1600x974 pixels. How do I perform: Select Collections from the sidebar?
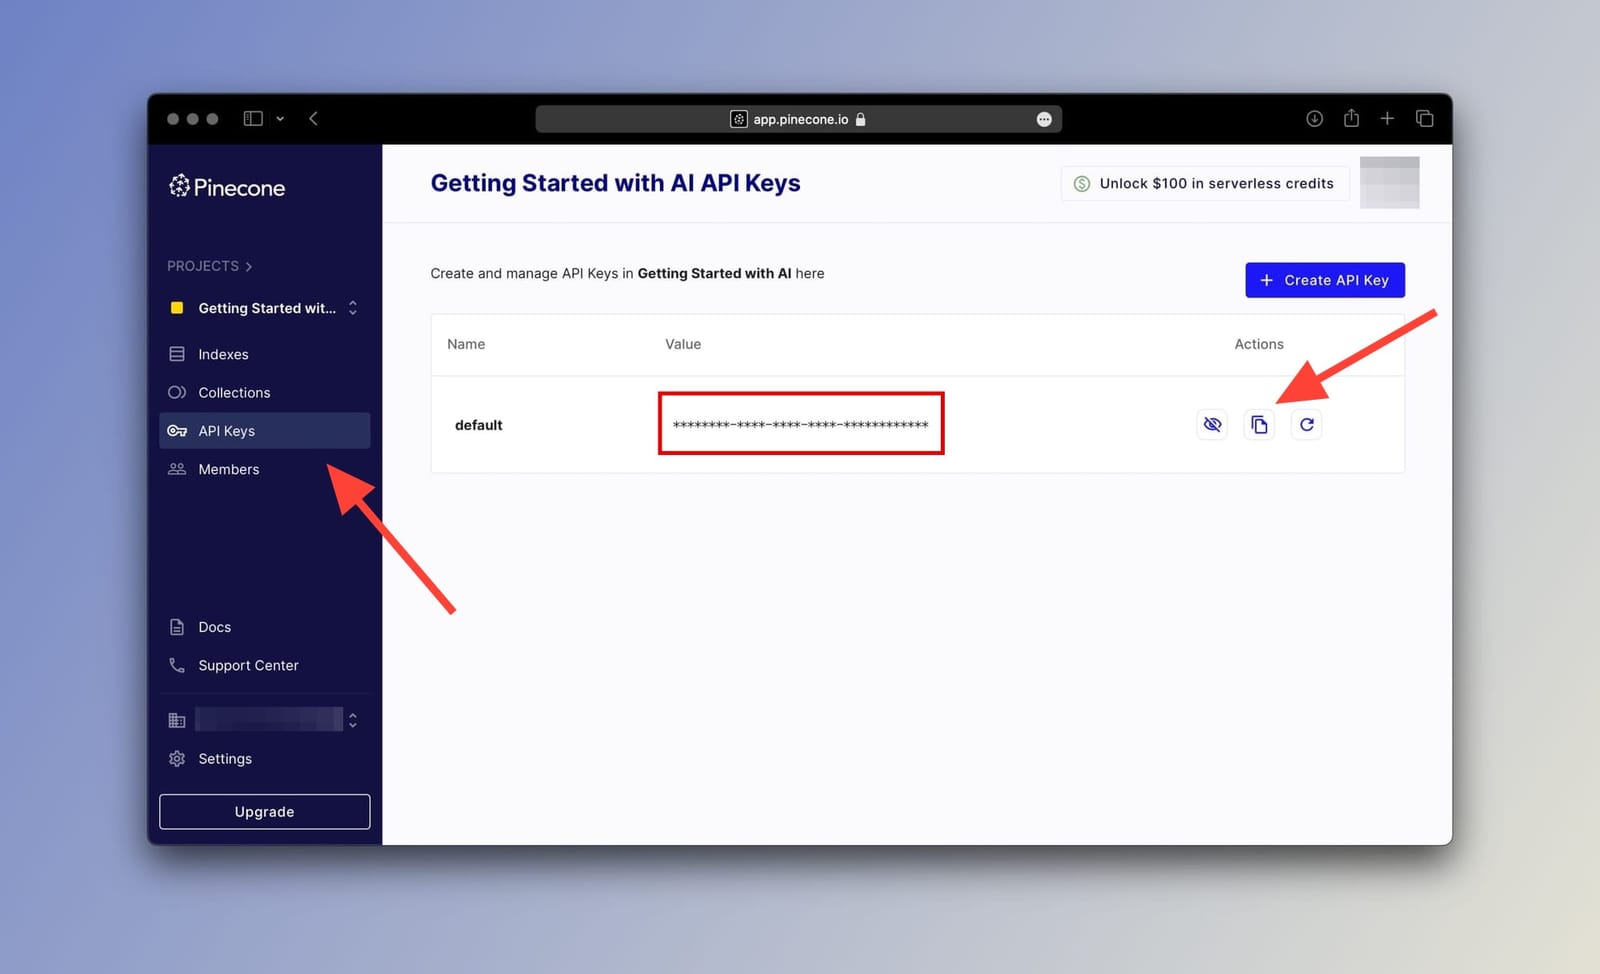233,392
